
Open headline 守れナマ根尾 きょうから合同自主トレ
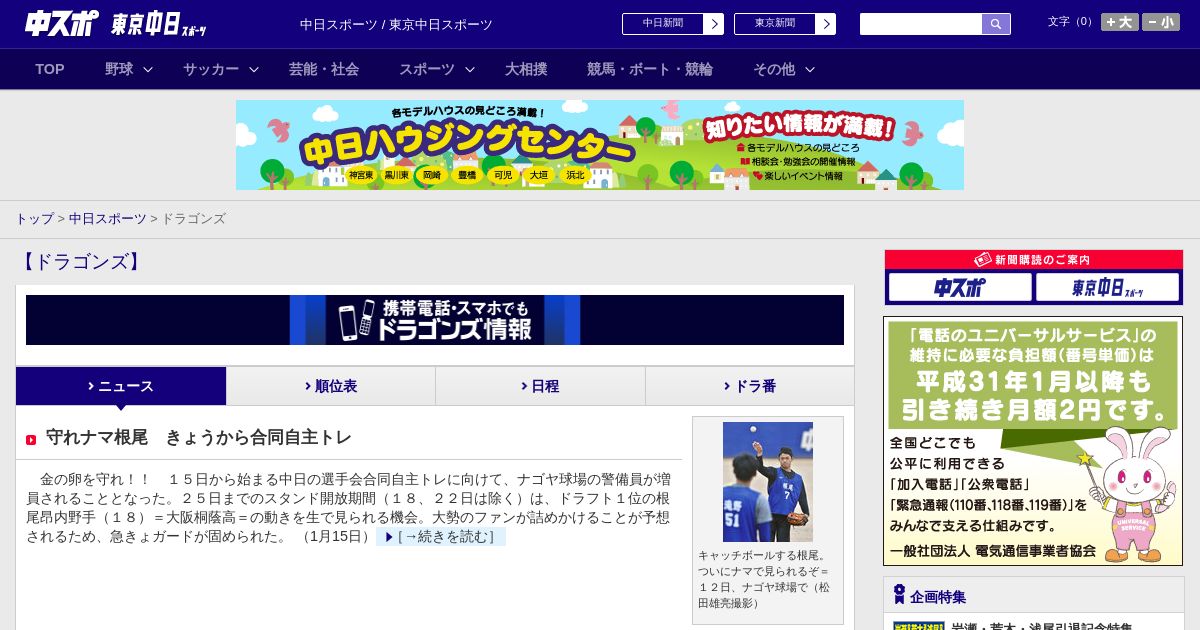coord(199,438)
